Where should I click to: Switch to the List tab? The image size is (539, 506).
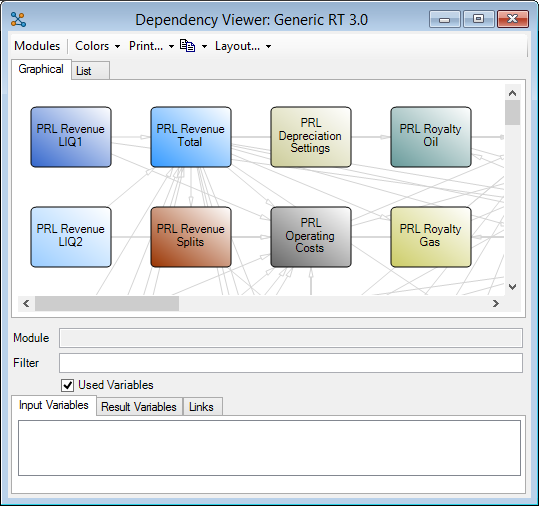[x=90, y=71]
